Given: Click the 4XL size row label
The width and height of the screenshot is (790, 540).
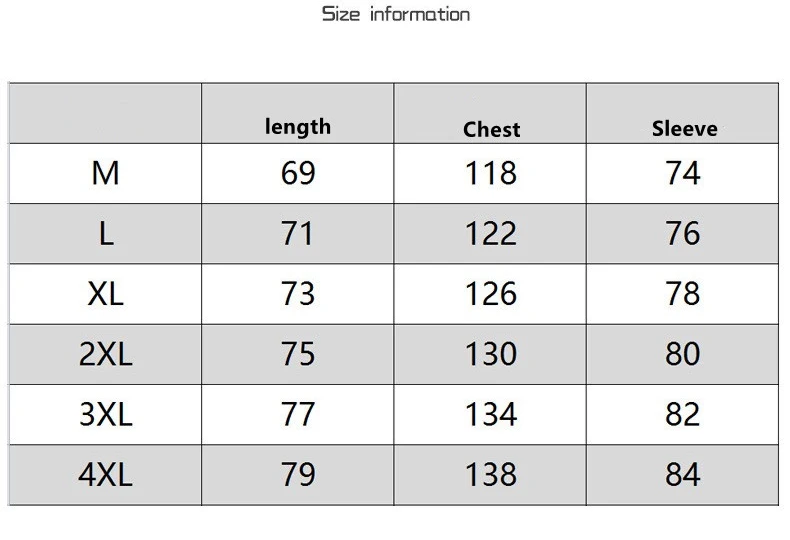Looking at the screenshot, I should pyautogui.click(x=105, y=475).
